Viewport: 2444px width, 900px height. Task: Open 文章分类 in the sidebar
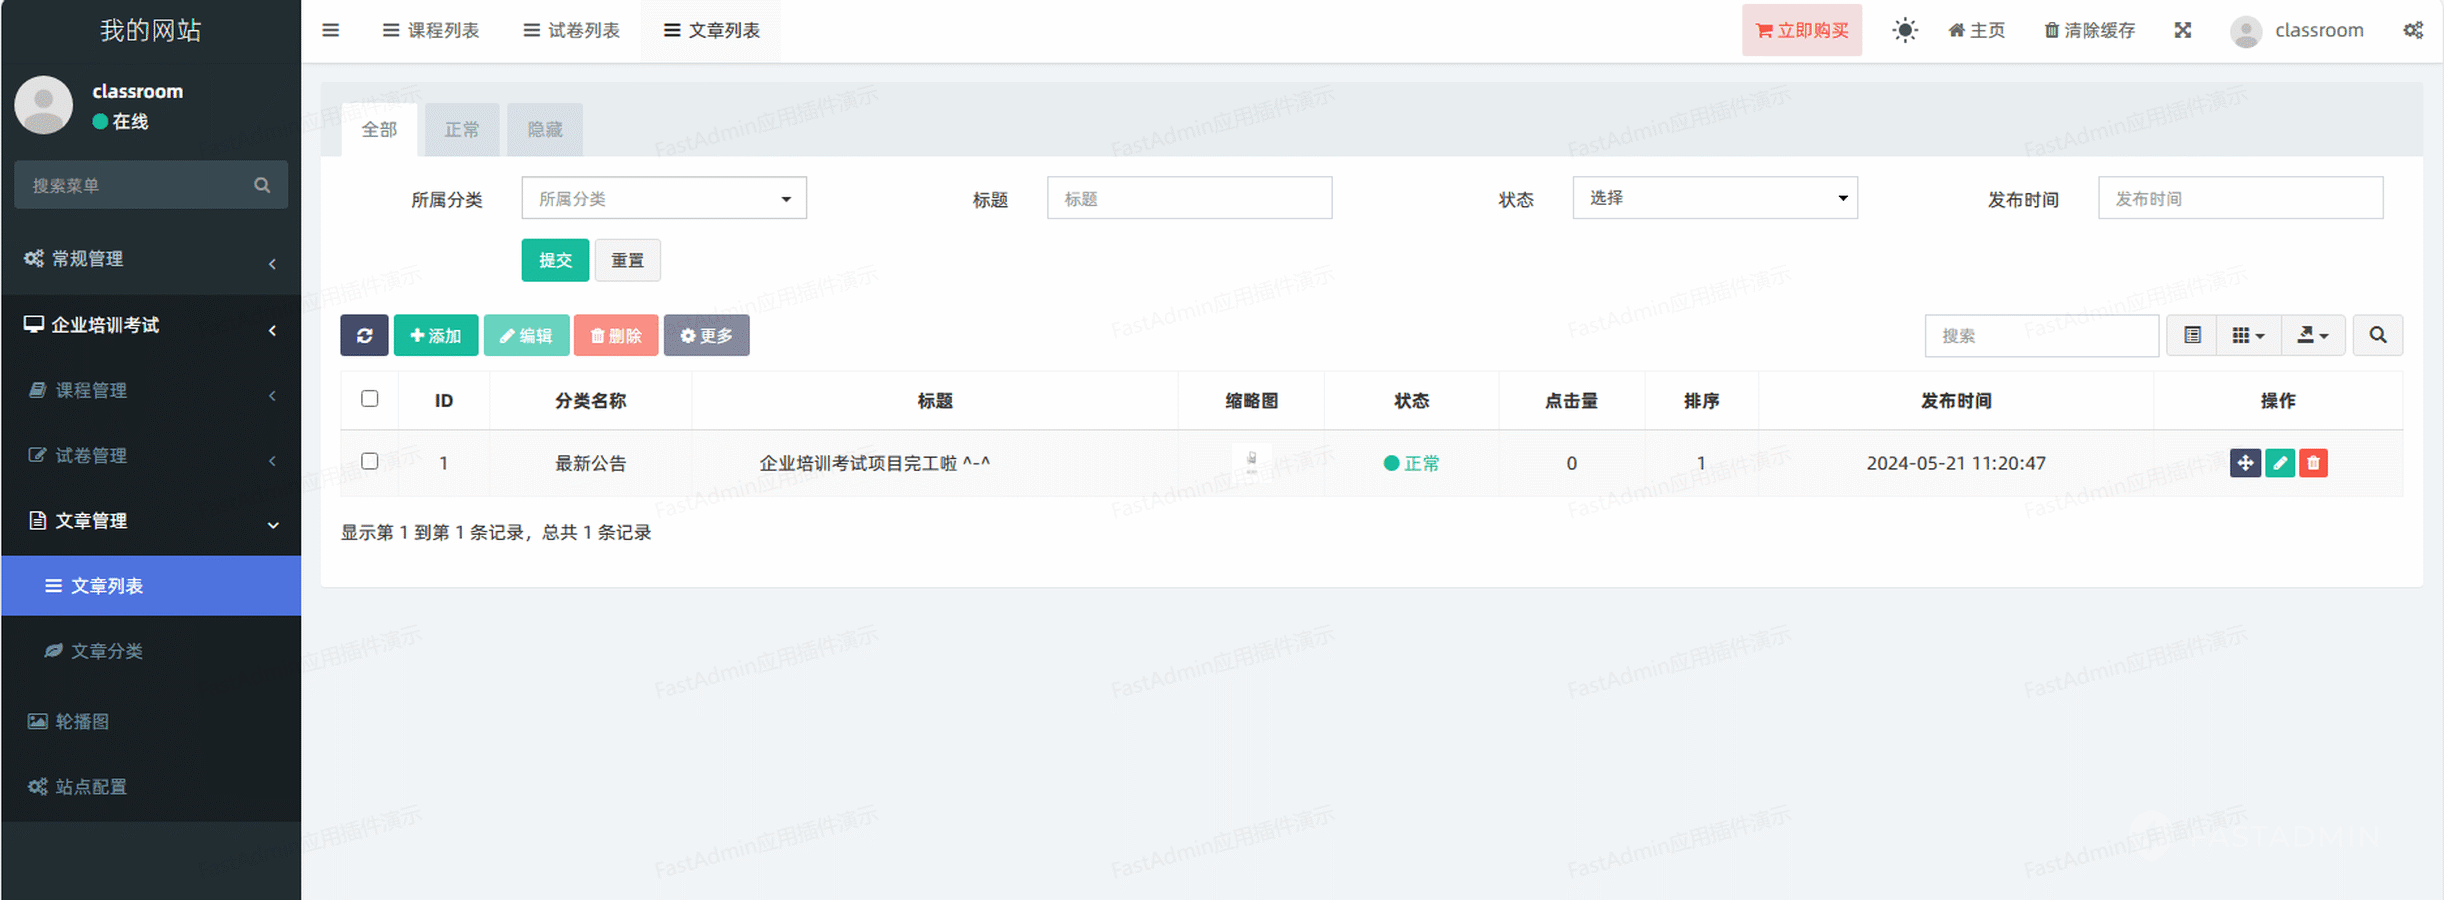[x=106, y=651]
